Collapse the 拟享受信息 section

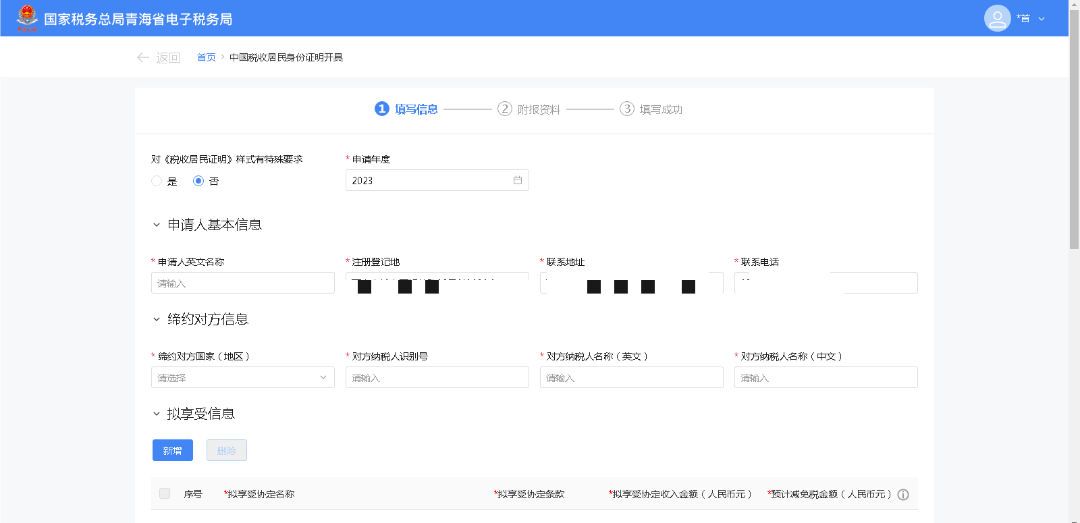click(x=156, y=413)
